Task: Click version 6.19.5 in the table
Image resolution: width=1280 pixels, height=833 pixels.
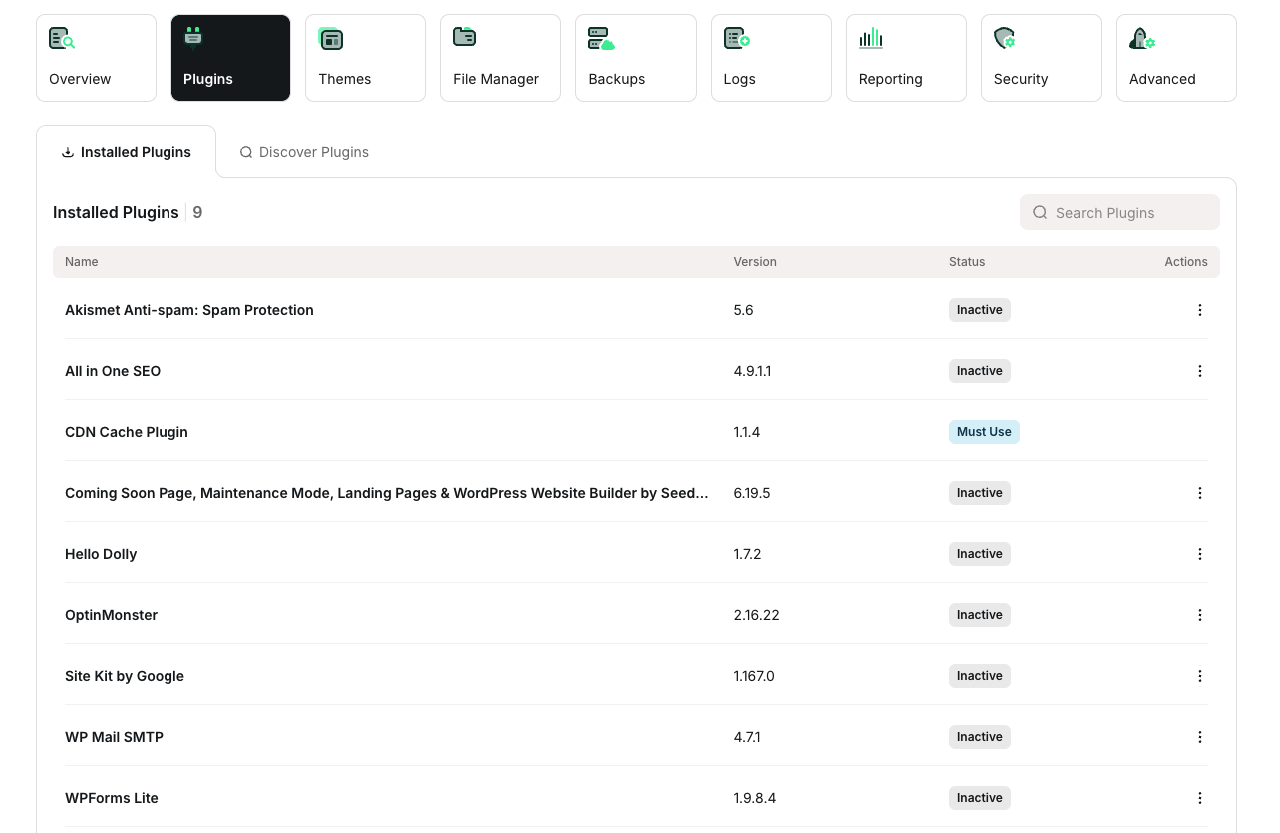Action: click(752, 493)
